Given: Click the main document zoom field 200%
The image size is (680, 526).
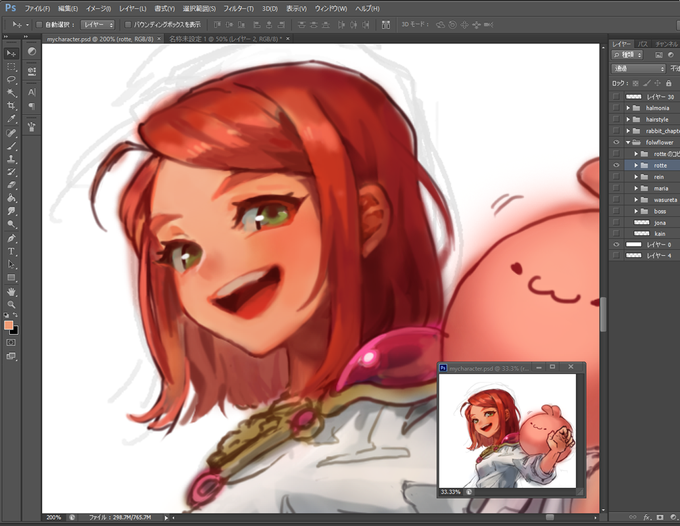Looking at the screenshot, I should tap(54, 517).
